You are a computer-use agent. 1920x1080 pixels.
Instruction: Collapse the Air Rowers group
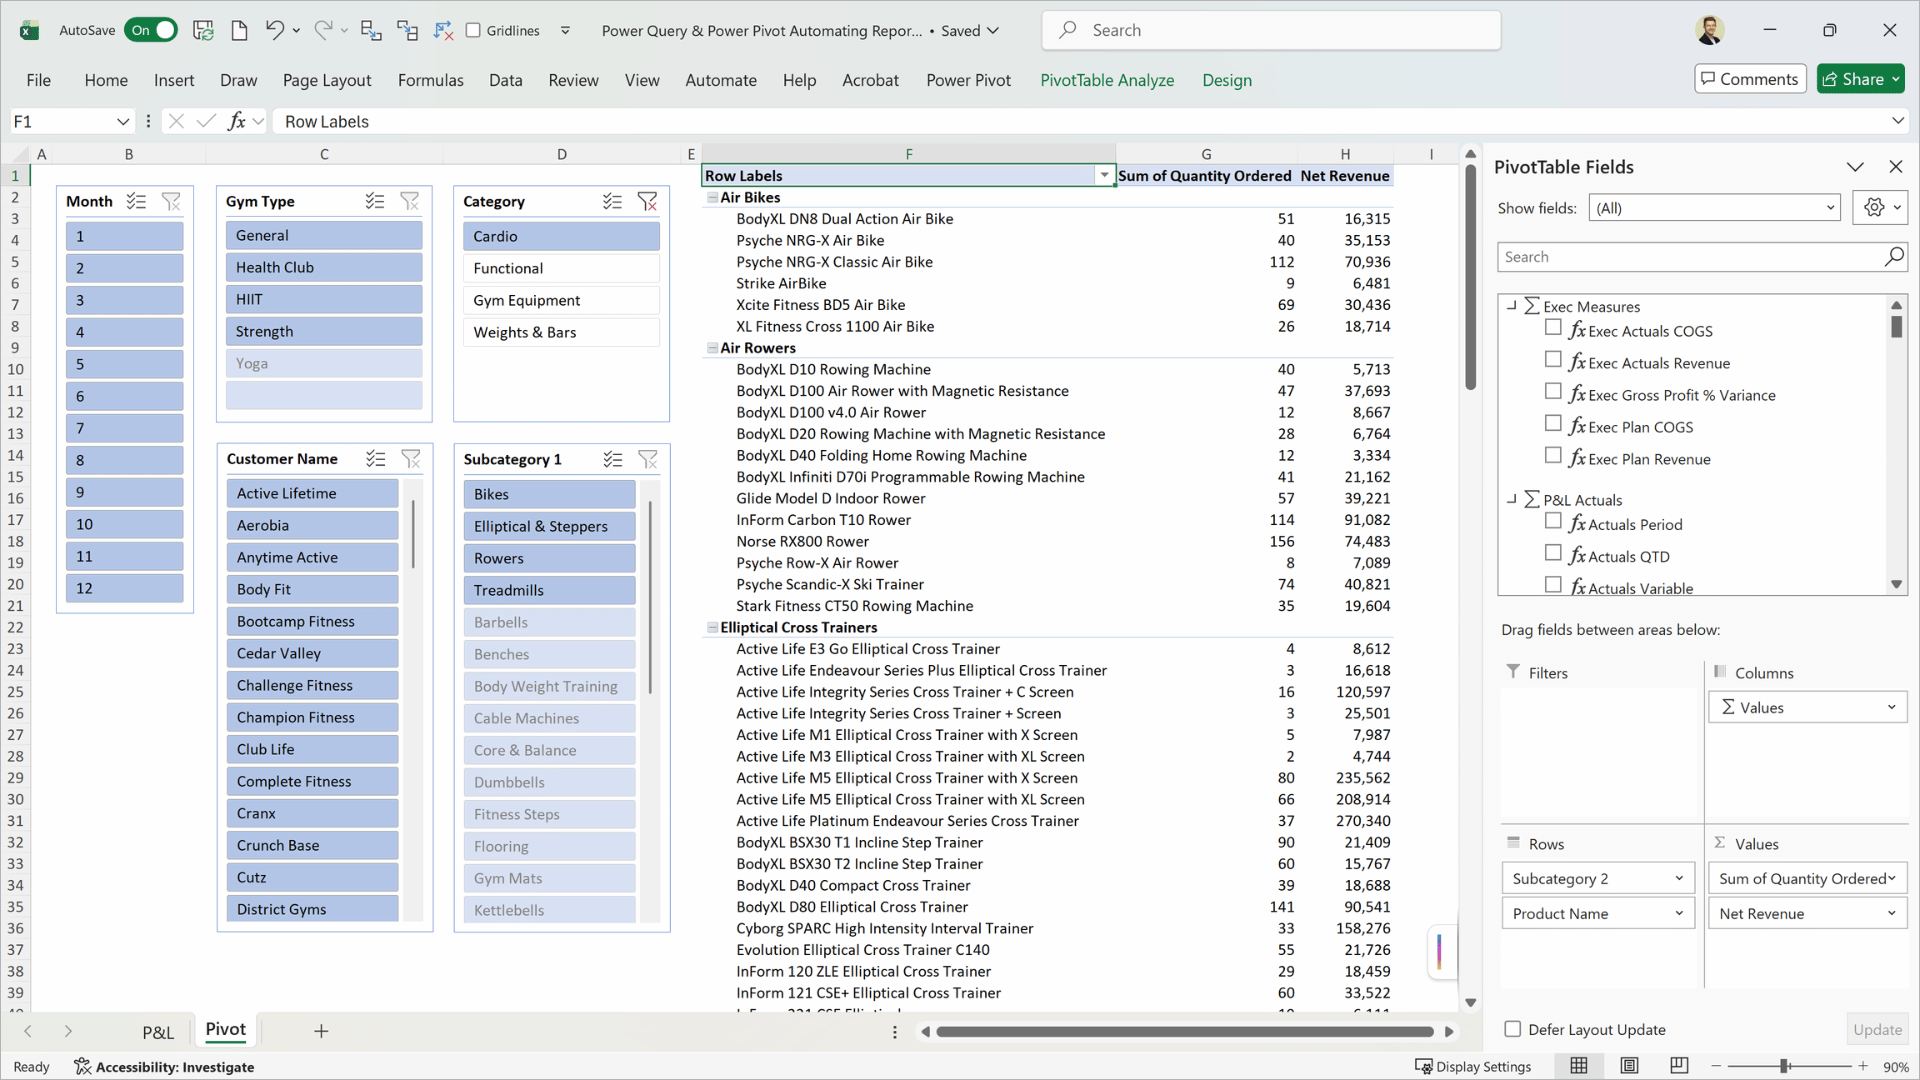coord(713,348)
